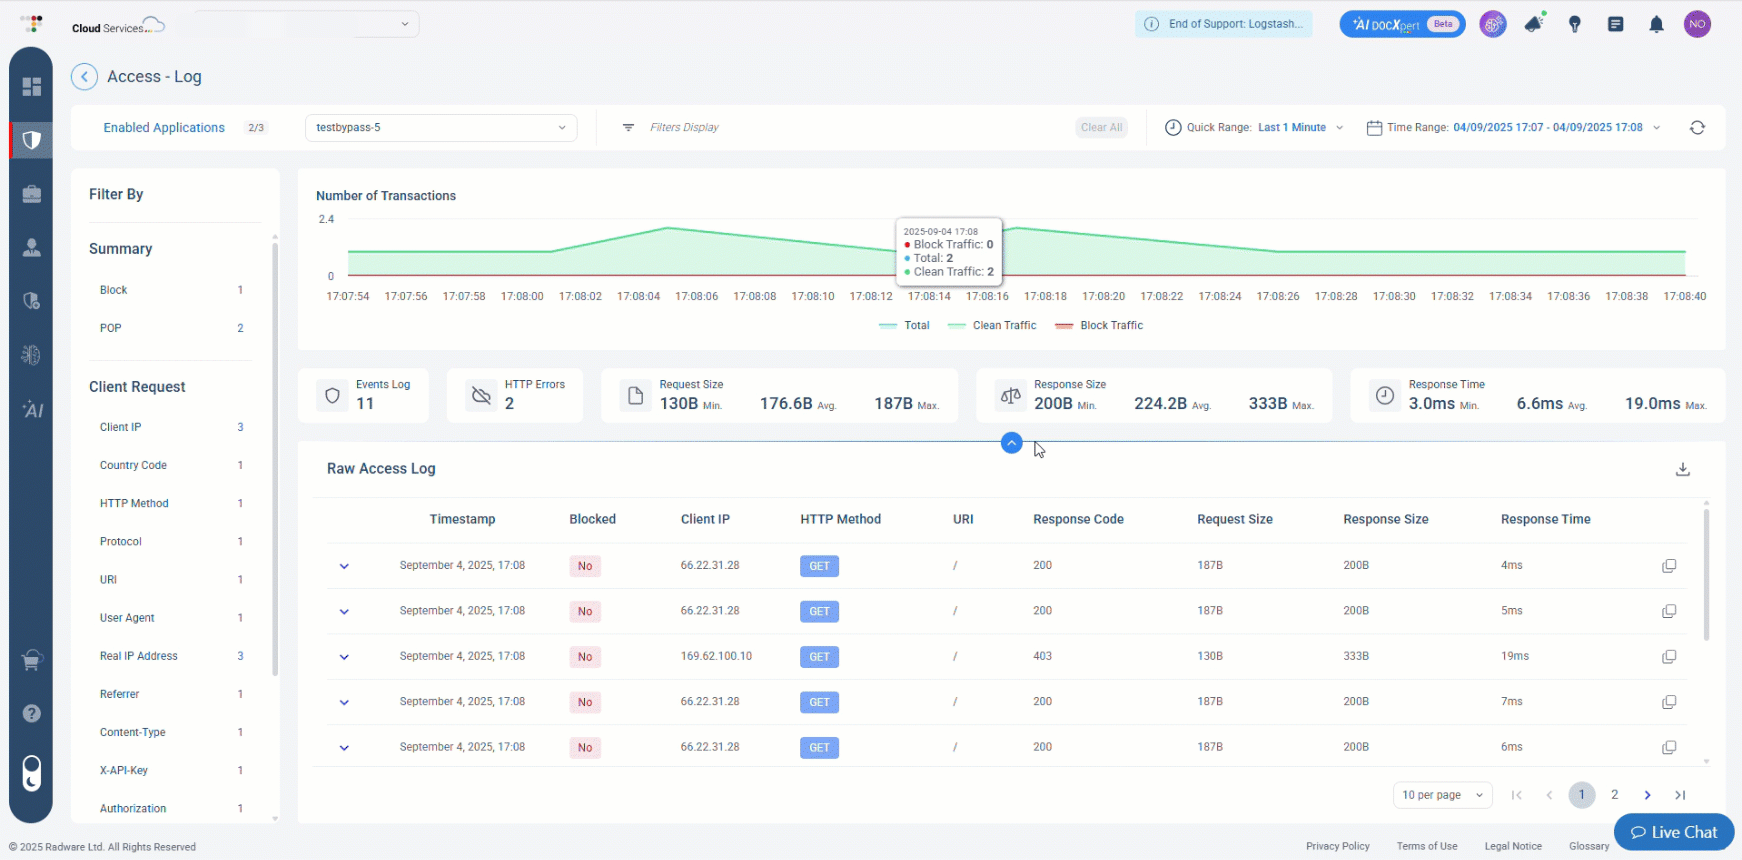Expand the first raw access log row
The width and height of the screenshot is (1742, 860).
coord(344,566)
